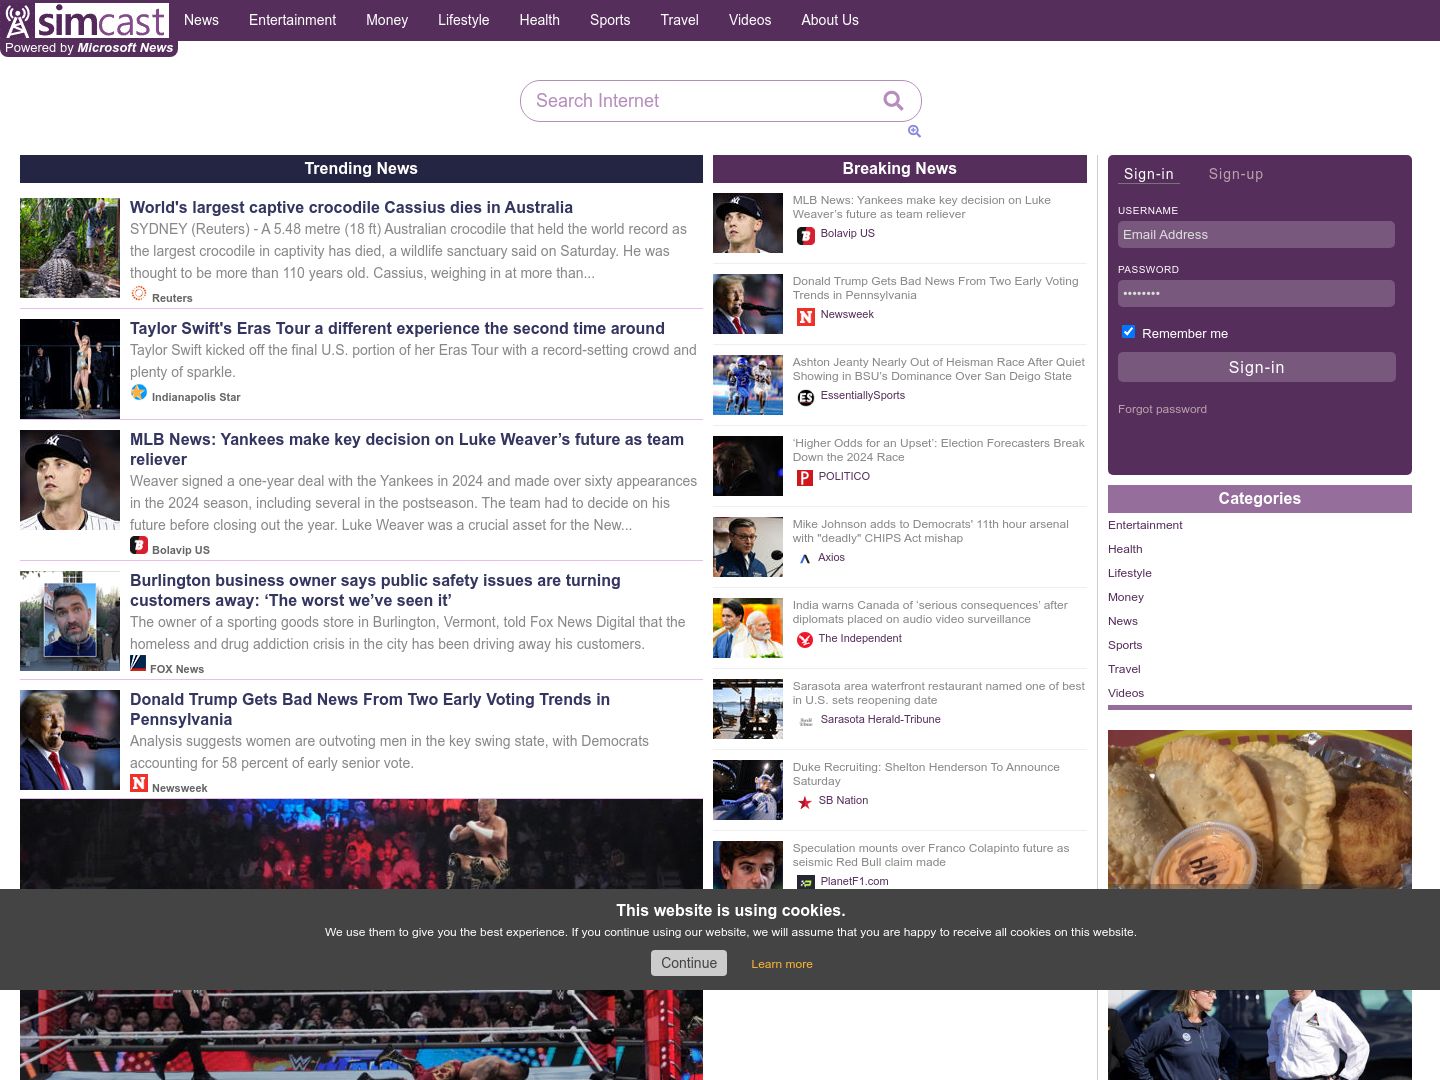Click the Email Address username field

tap(1256, 235)
